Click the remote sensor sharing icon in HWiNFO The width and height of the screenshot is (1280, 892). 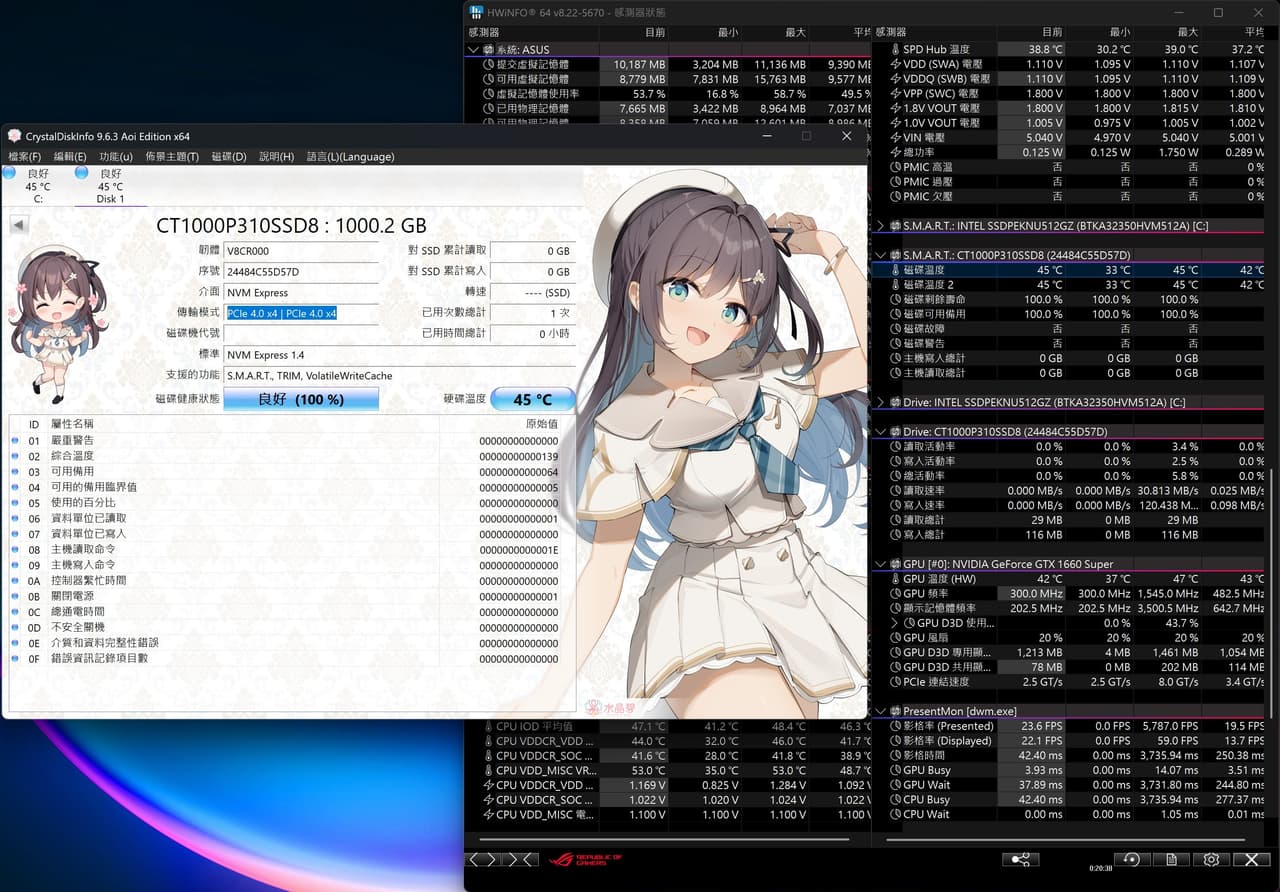(1021, 859)
